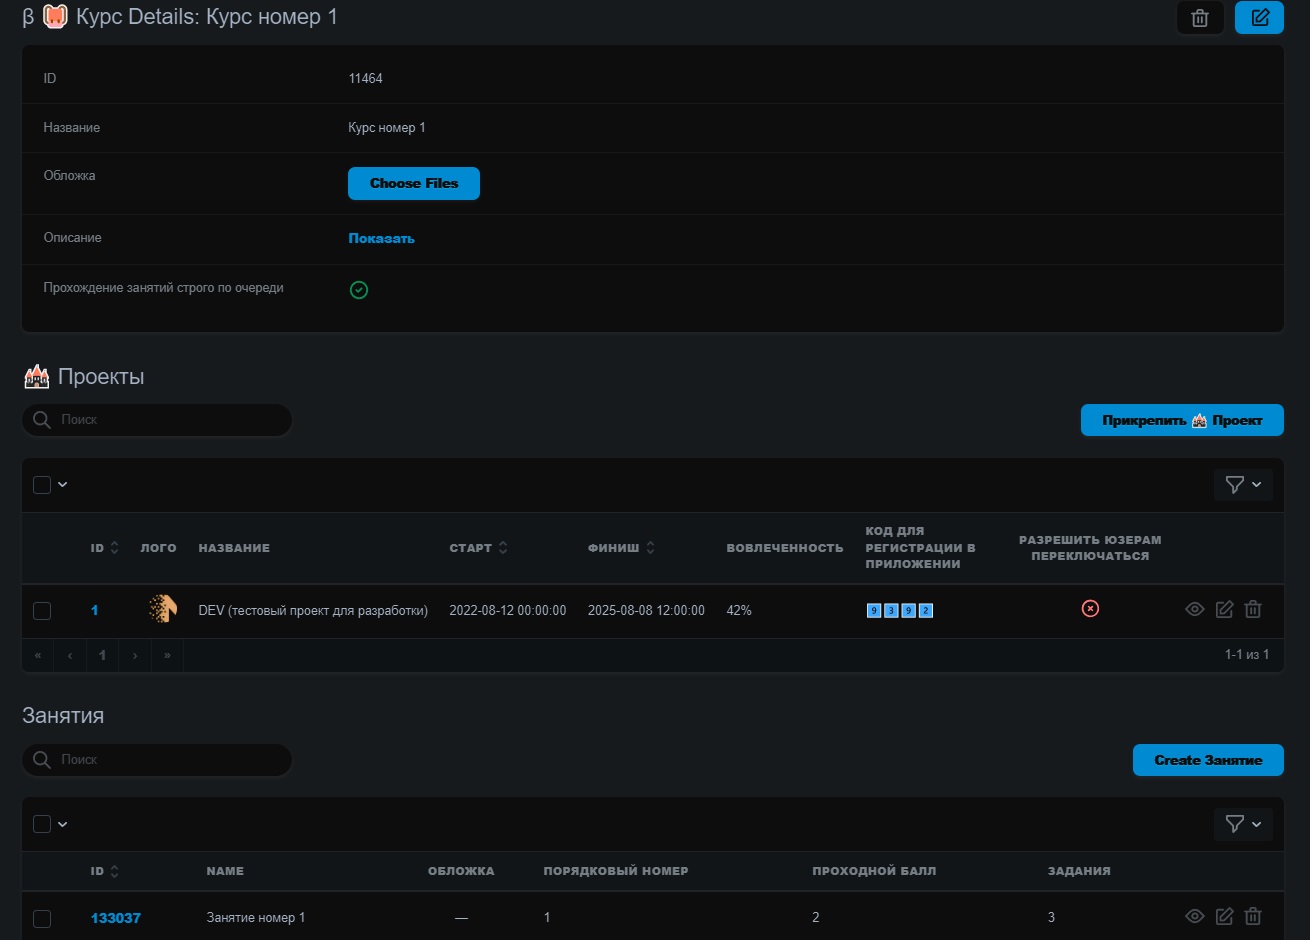
Task: Click the trash icon to delete the course
Action: 1200,18
